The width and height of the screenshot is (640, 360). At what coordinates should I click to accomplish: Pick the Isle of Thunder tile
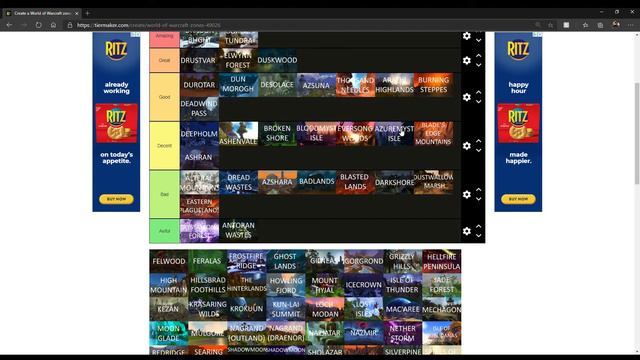tap(402, 285)
